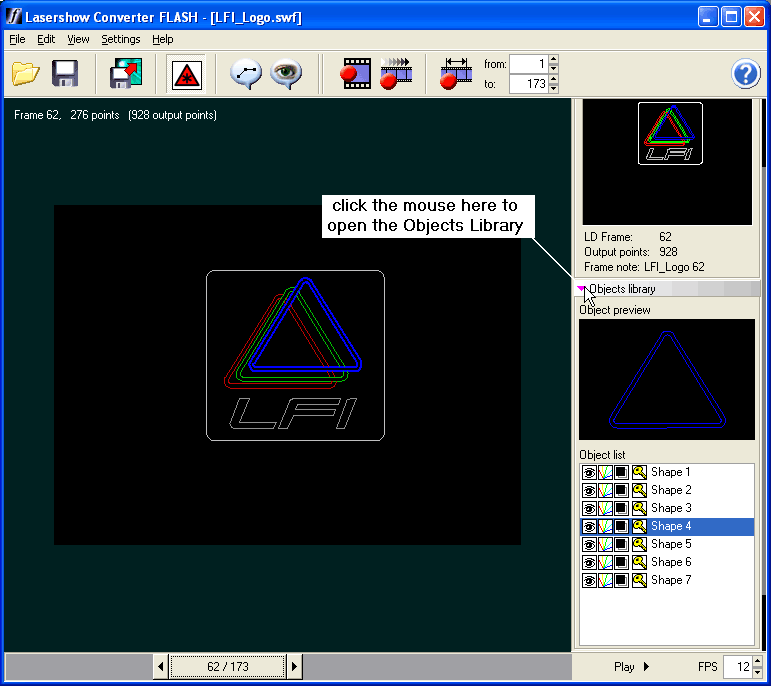Click the color lines icon for Shape 1
The image size is (771, 686).
605,473
